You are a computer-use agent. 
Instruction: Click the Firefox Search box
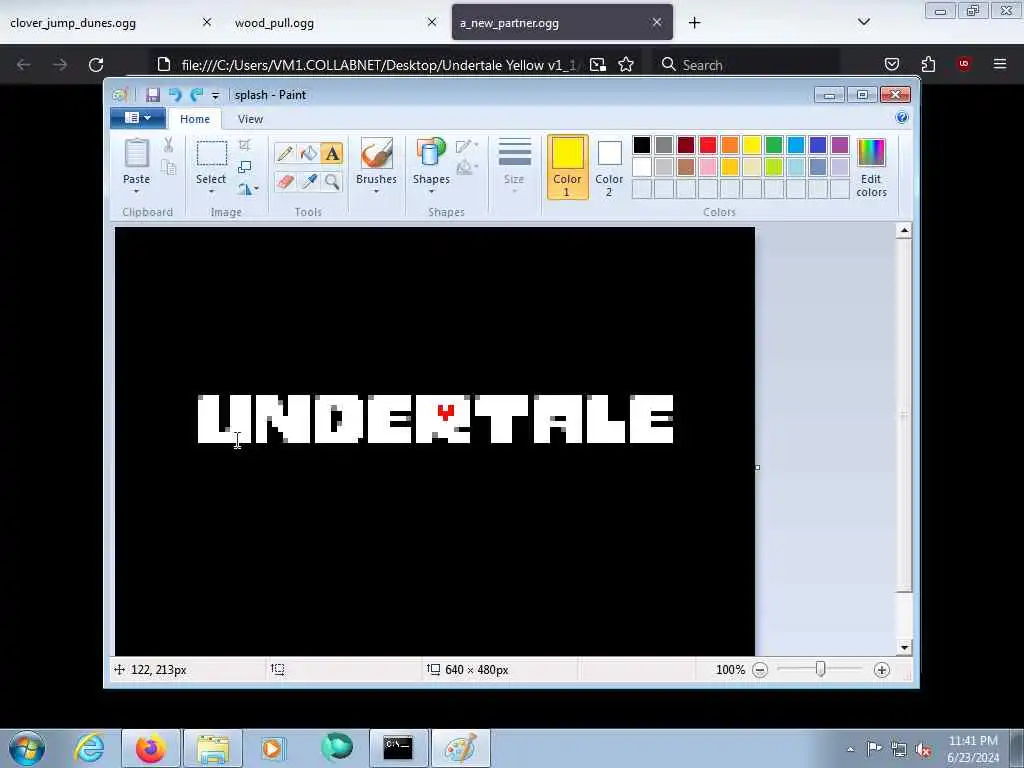click(748, 65)
